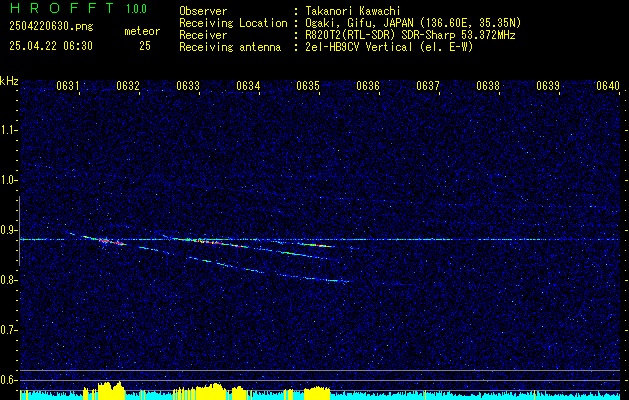This screenshot has height=400, width=629.
Task: Click the meteor label
Action: click(x=142, y=31)
